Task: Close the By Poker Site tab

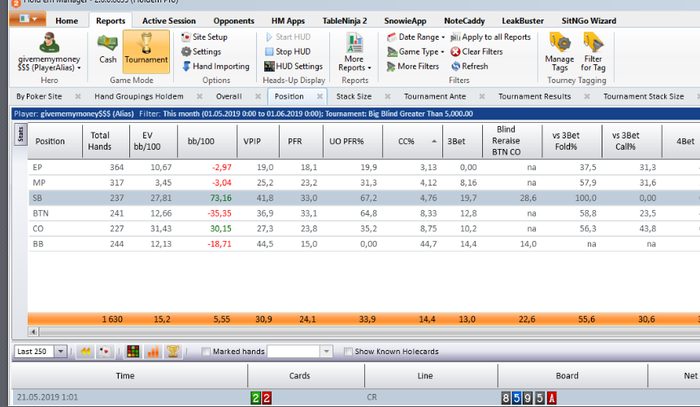Action: (78, 96)
